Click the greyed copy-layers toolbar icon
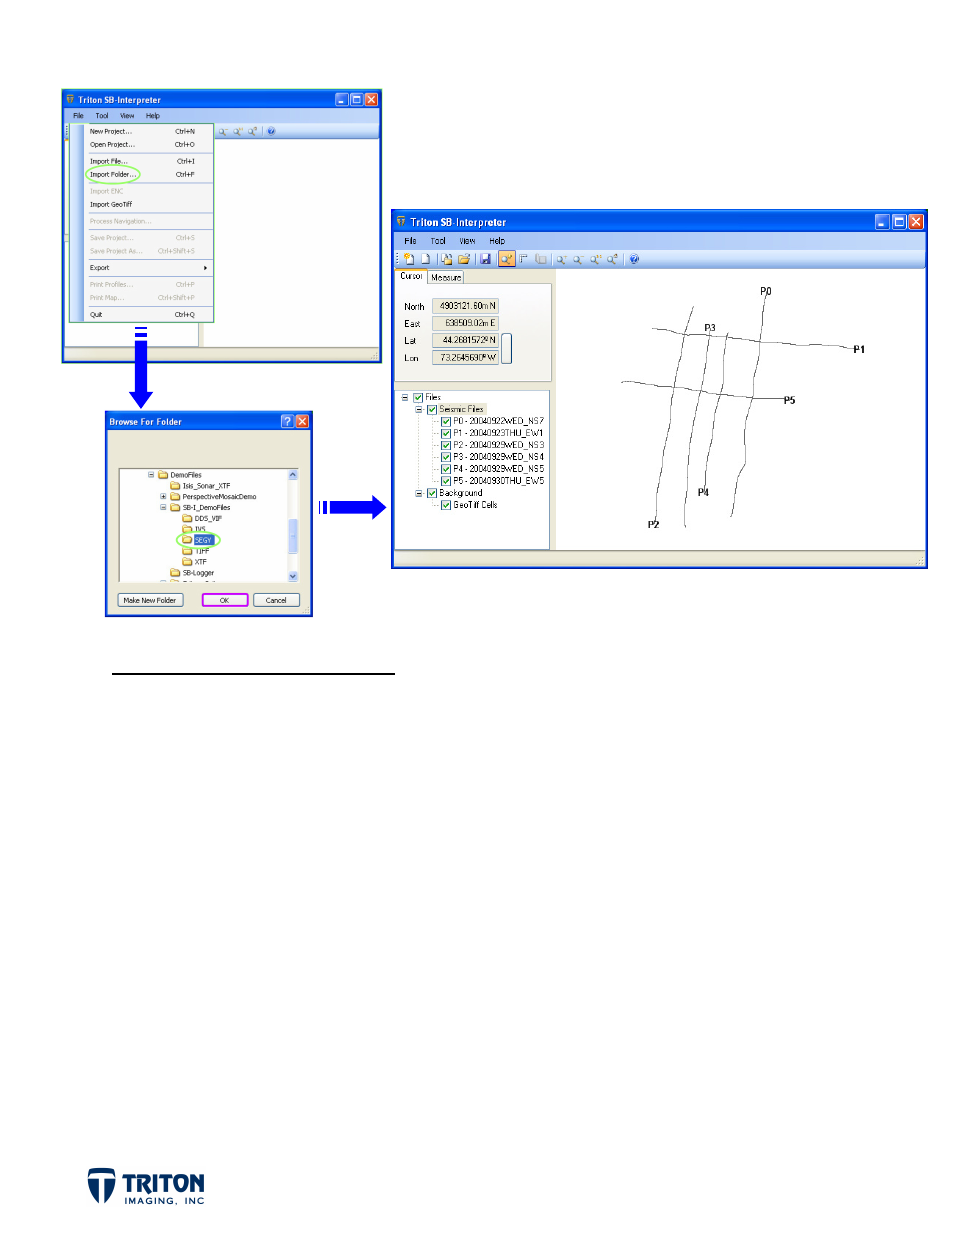Screen dimensions: 954x1235 [541, 259]
